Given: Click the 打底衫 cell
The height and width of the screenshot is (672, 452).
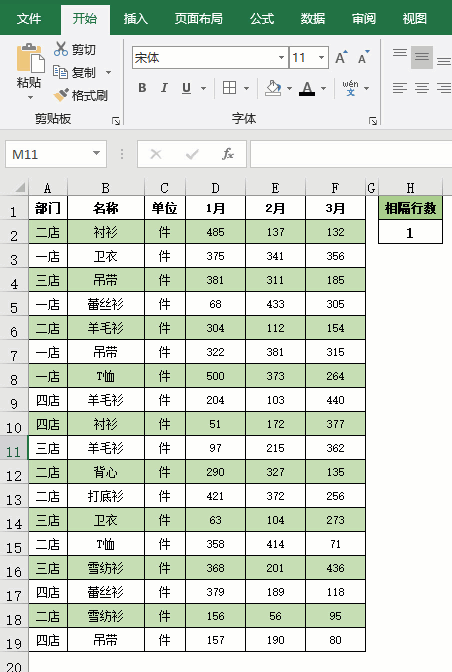Looking at the screenshot, I should [x=106, y=496].
